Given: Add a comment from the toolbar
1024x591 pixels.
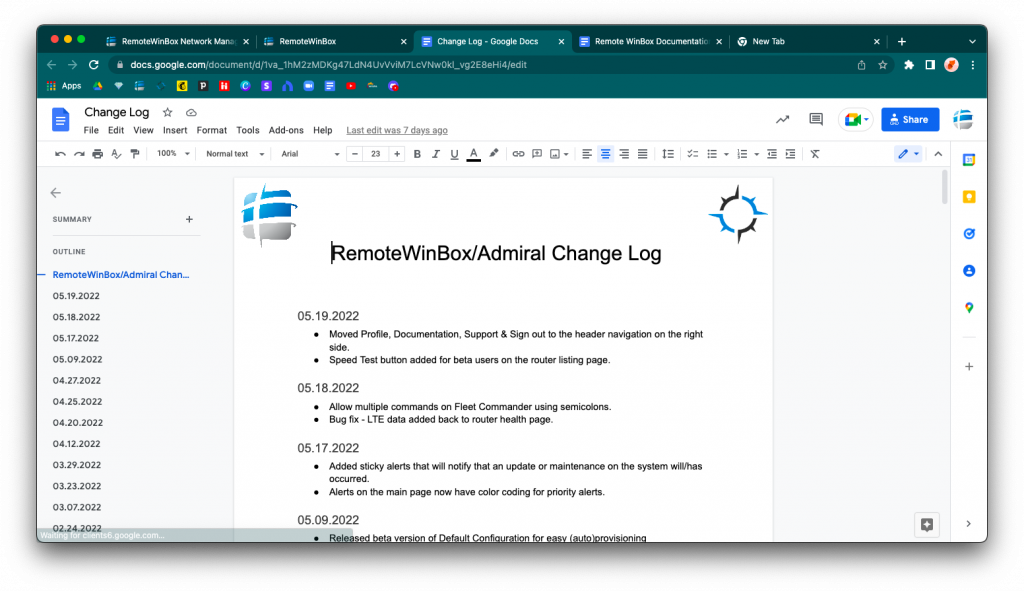Looking at the screenshot, I should (537, 154).
